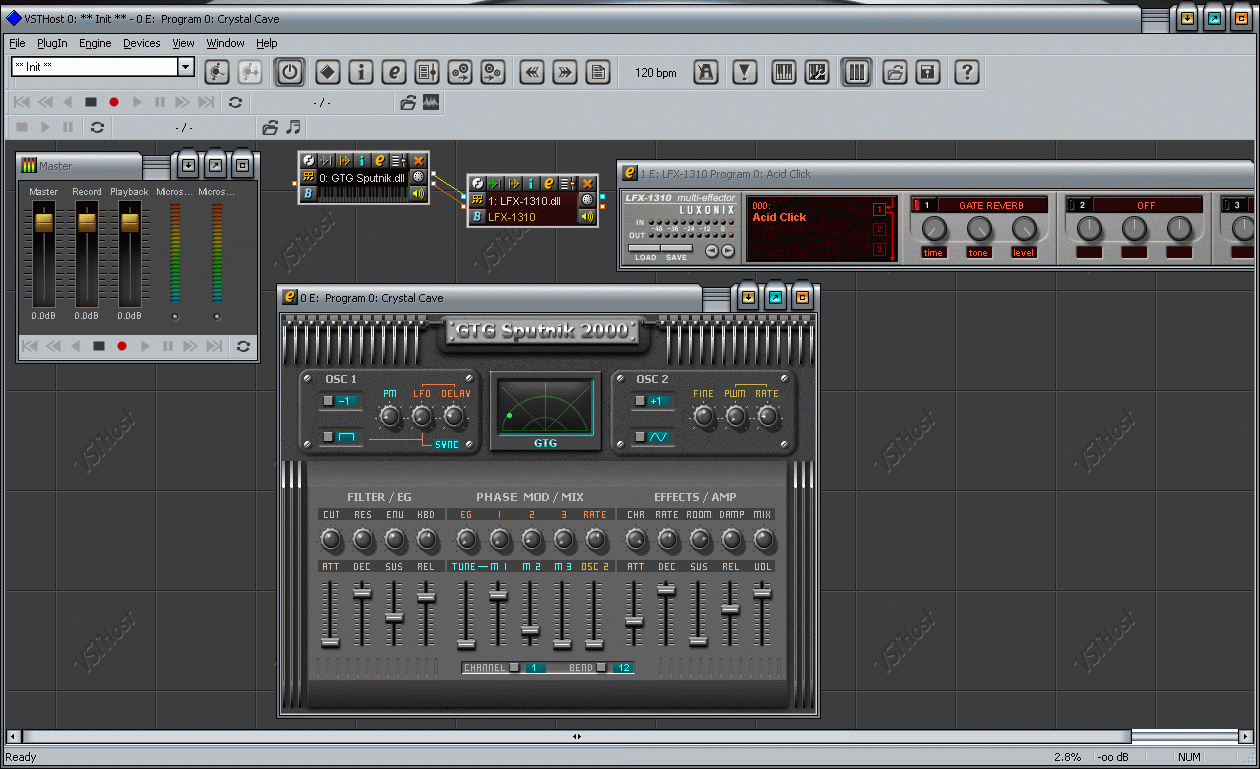Click the bars icon right of the keyboard-wrench icon
Screen dimensions: 1260x769
(856, 72)
